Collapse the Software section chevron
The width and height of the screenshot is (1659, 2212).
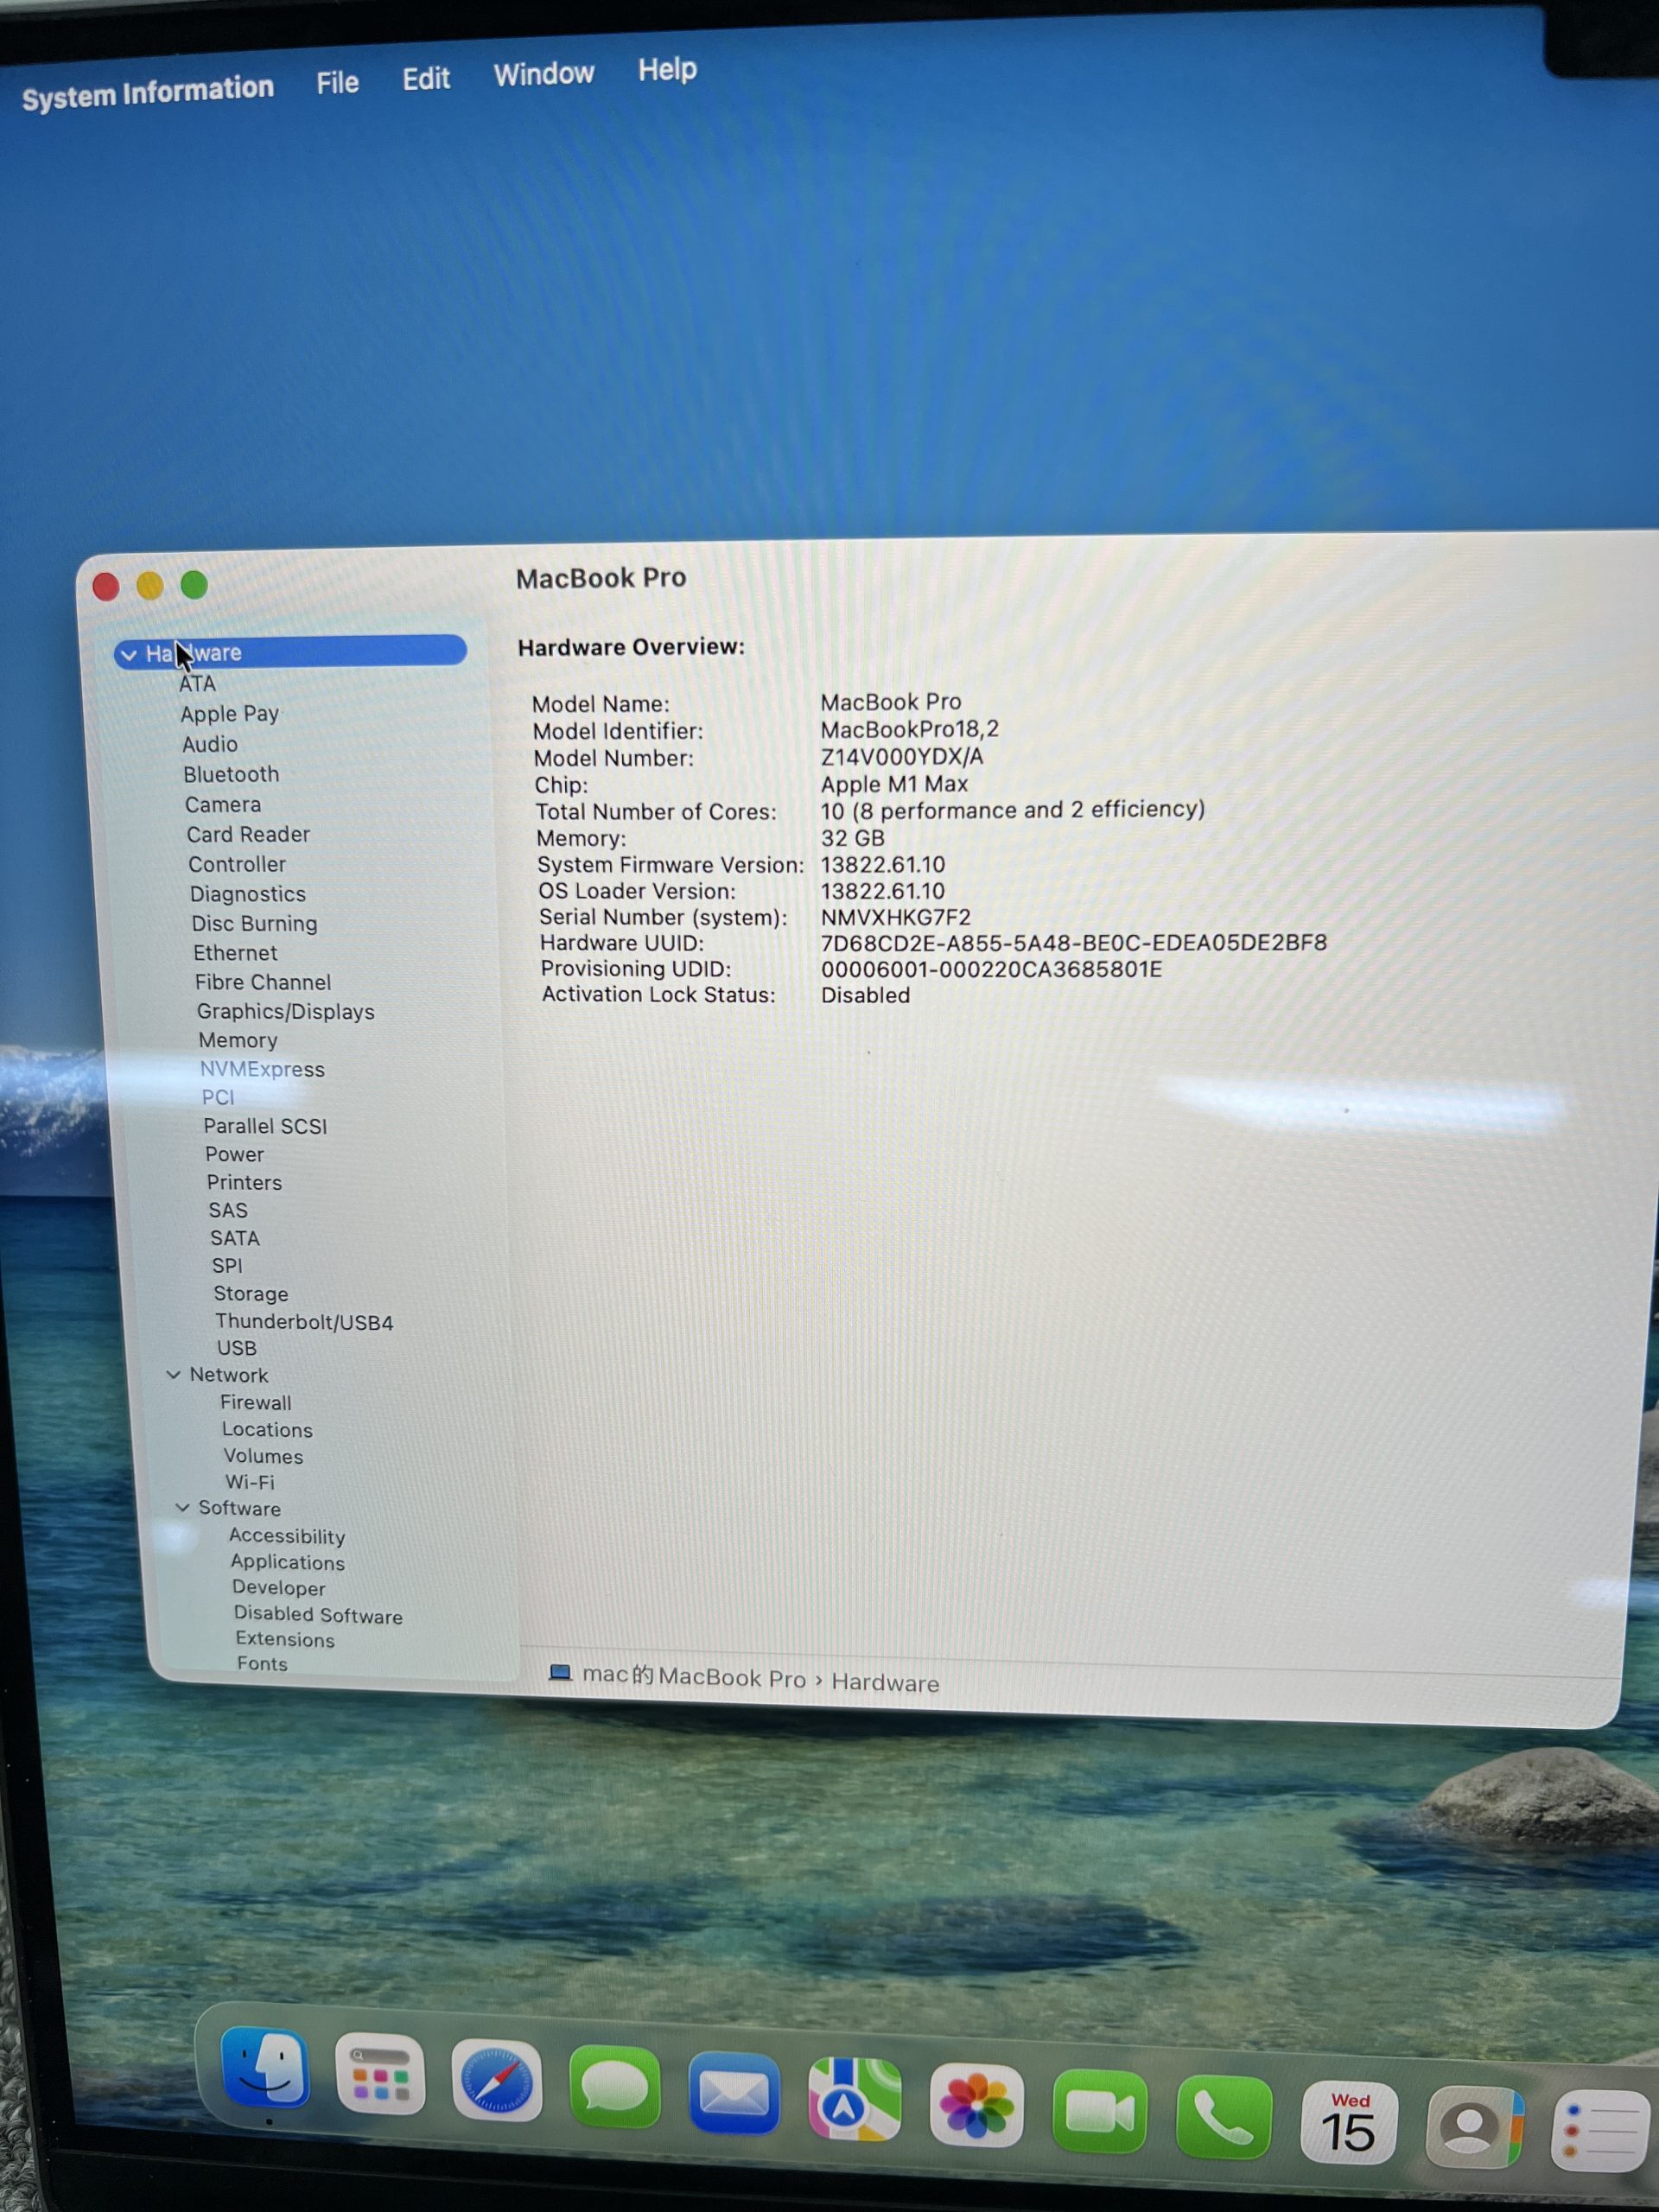[x=182, y=1508]
